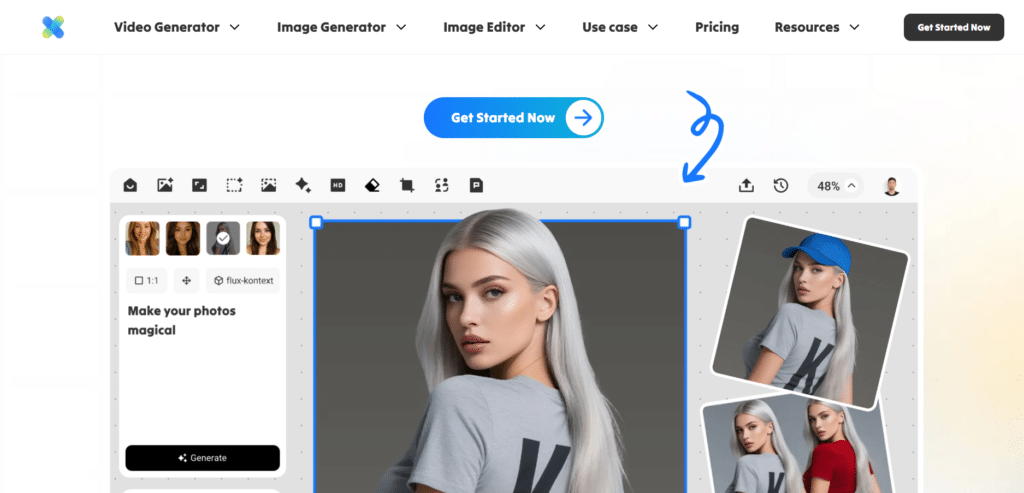The image size is (1024, 493).
Task: Open the Pricing page
Action: click(717, 27)
